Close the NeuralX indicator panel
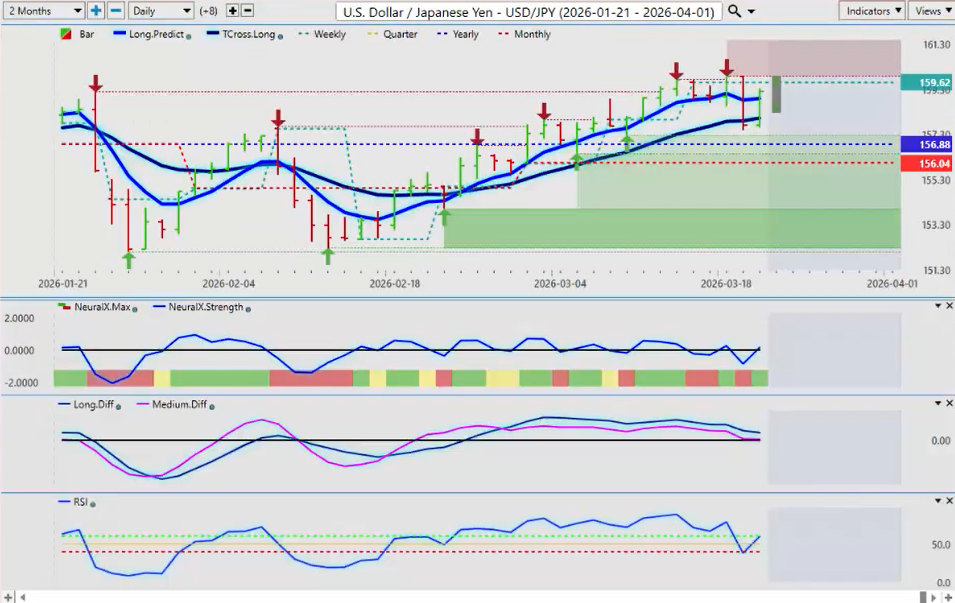Viewport: 955px width, 603px height. point(947,304)
